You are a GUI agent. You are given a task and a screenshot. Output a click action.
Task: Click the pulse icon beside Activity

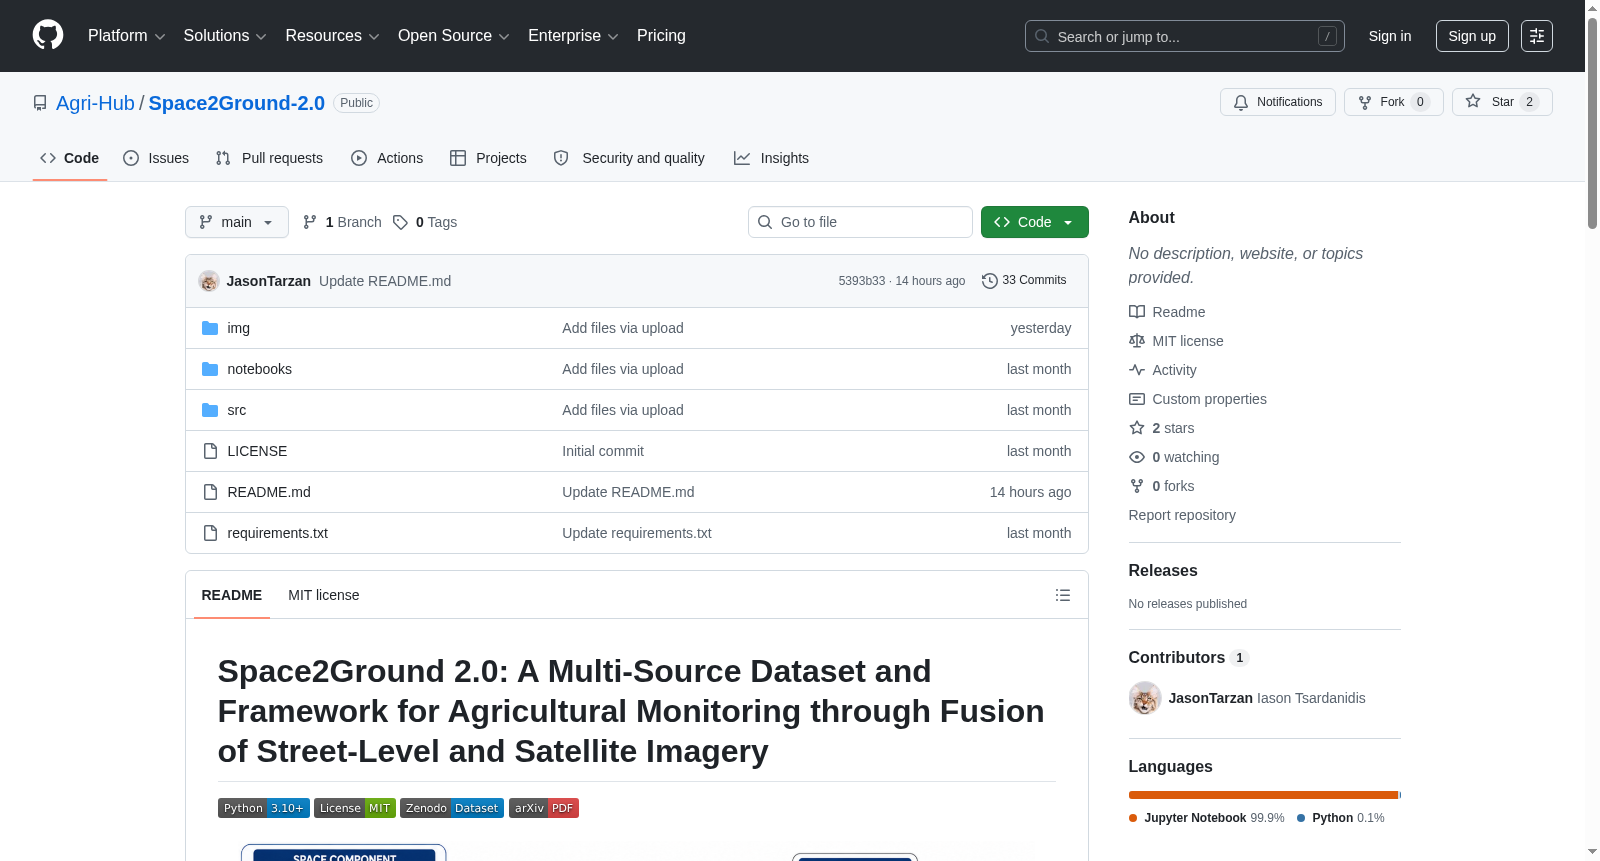click(x=1137, y=370)
